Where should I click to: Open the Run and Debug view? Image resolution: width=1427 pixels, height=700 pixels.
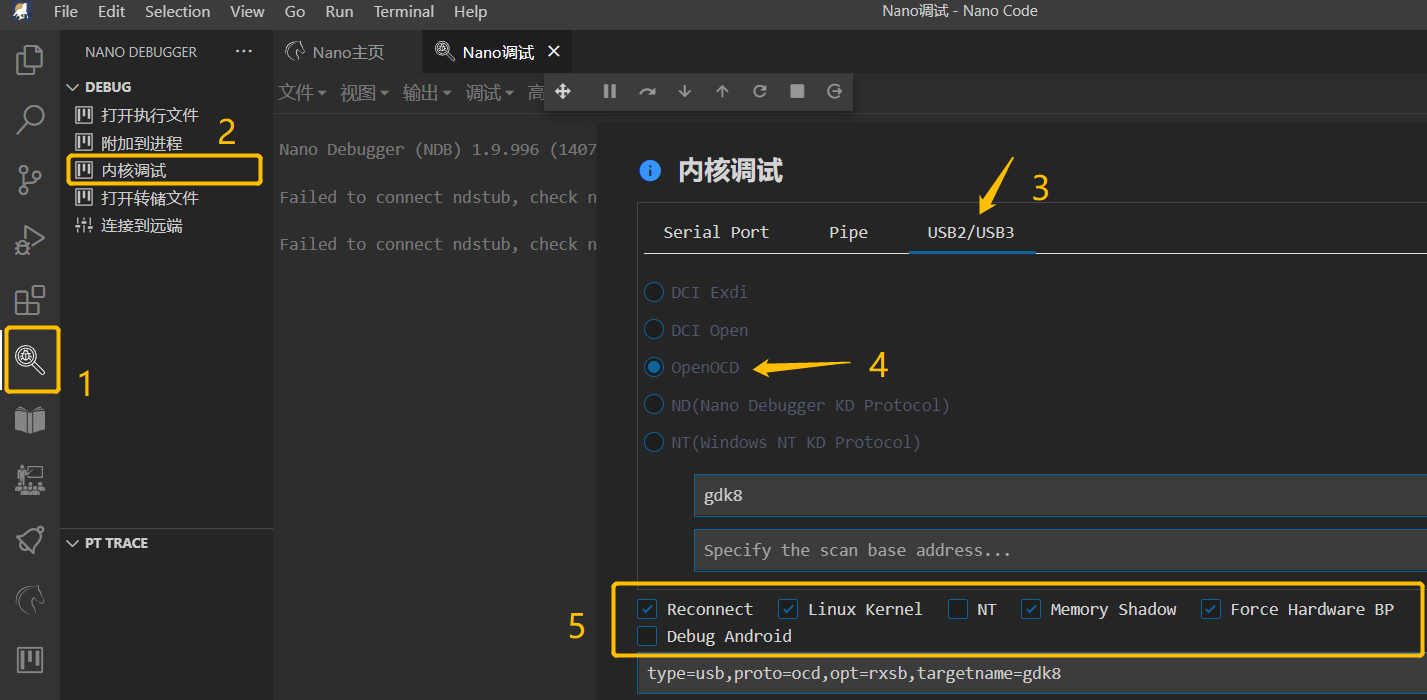pos(30,241)
